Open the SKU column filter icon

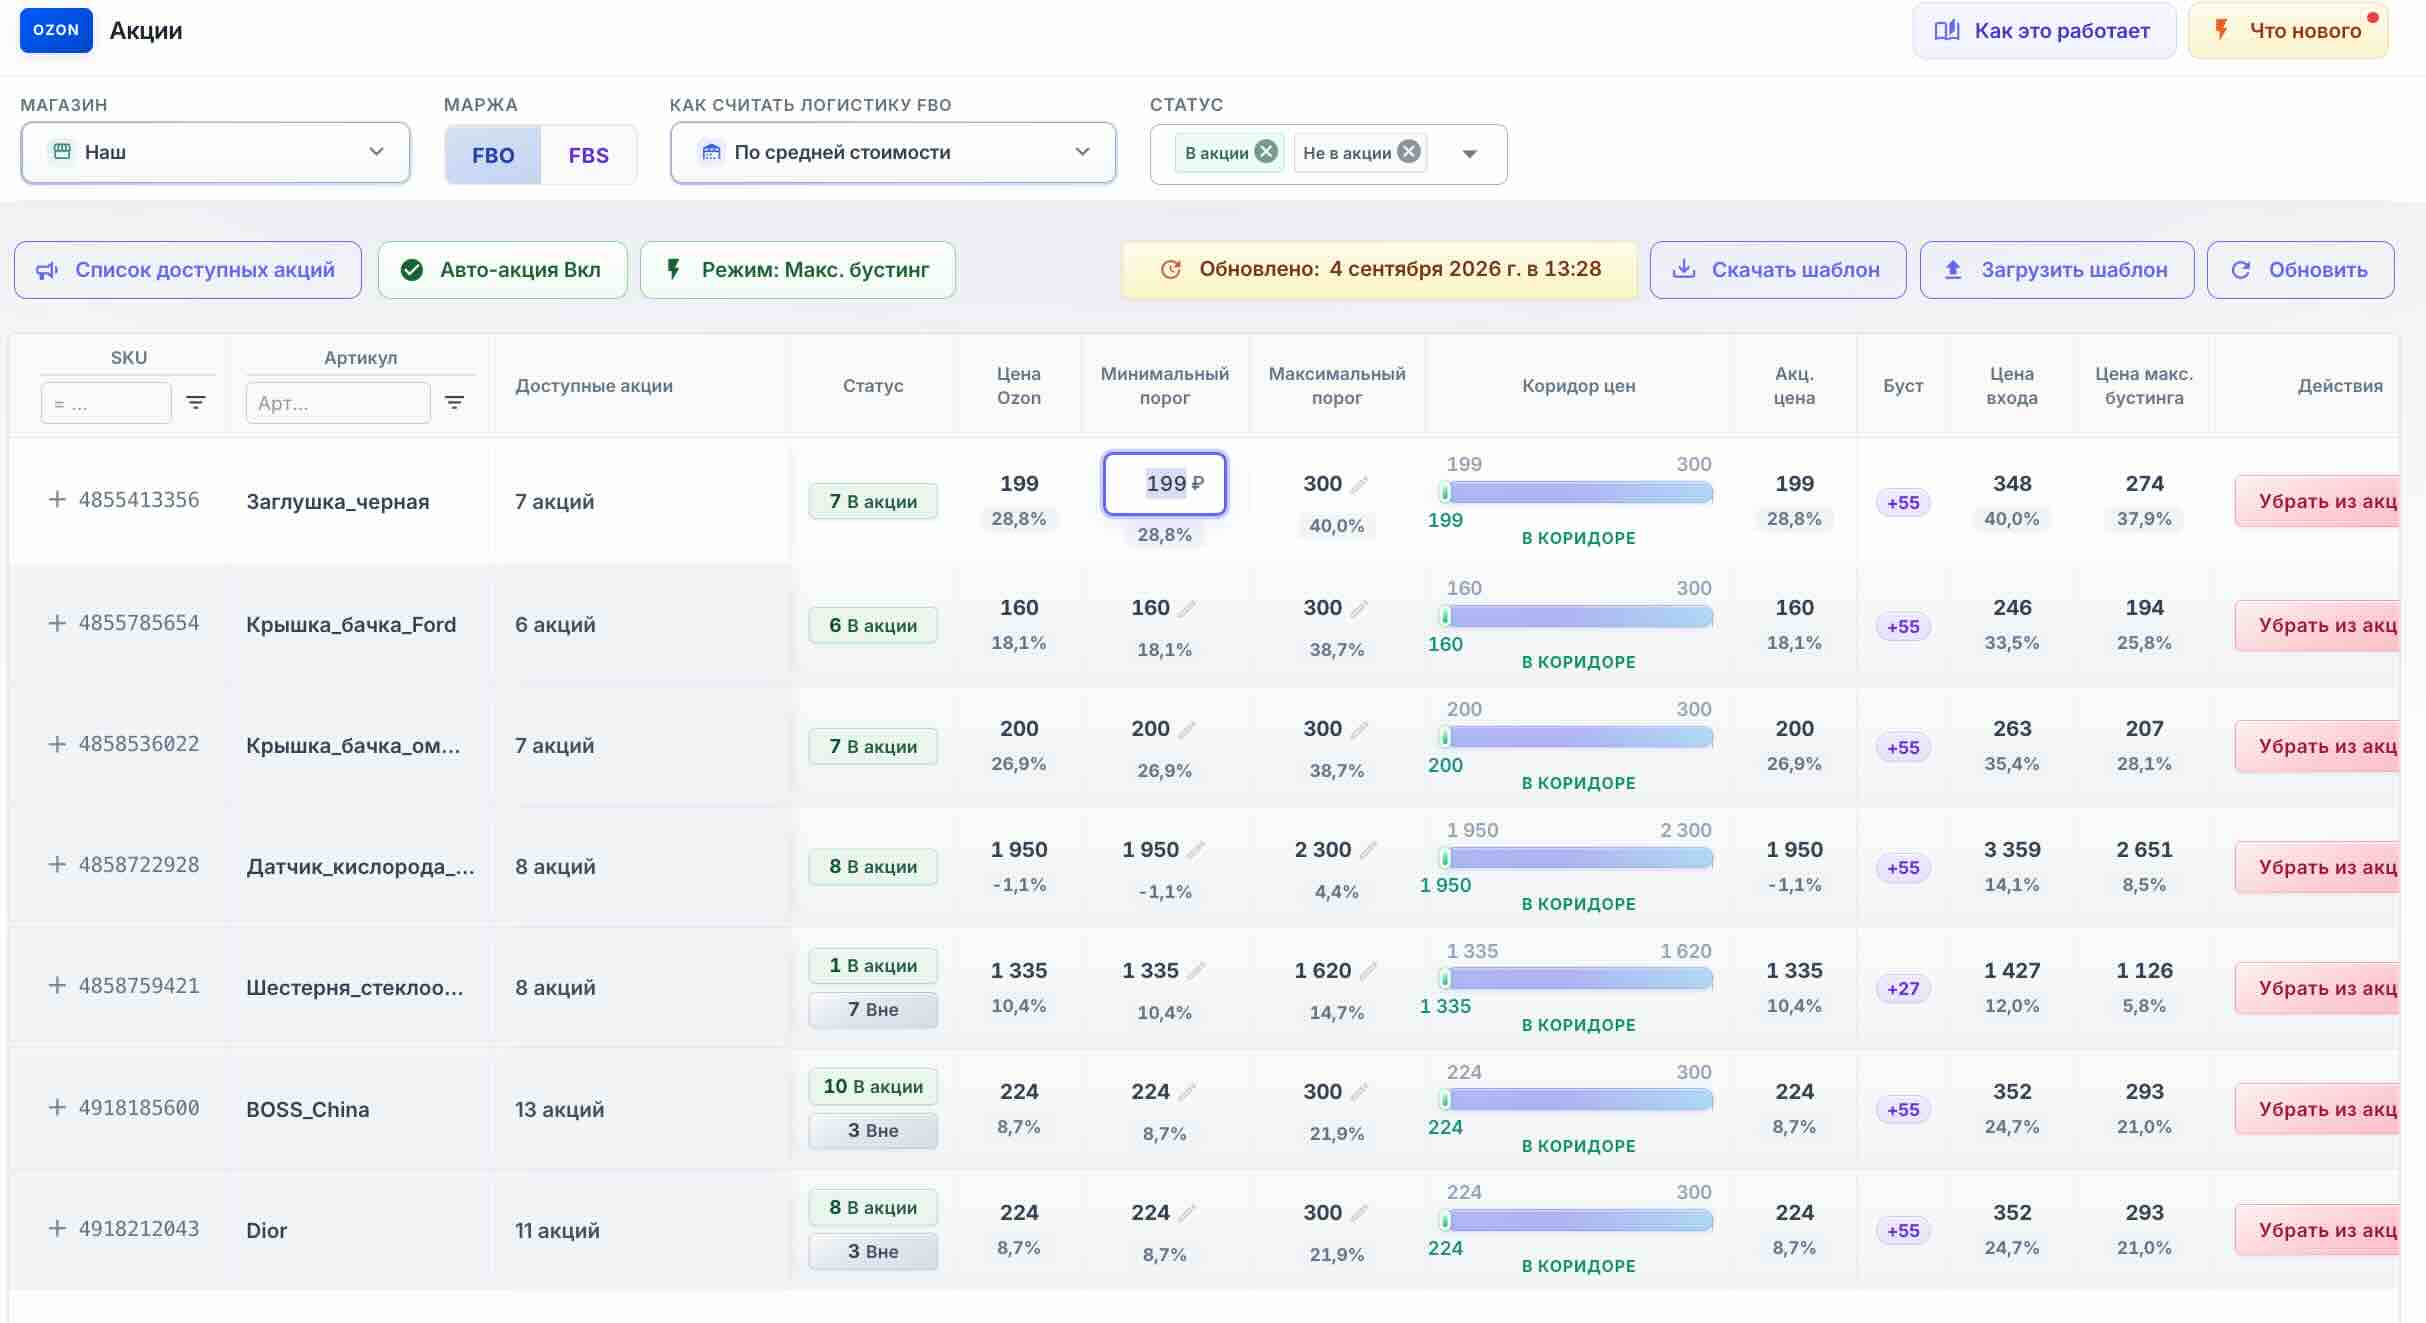click(x=196, y=403)
